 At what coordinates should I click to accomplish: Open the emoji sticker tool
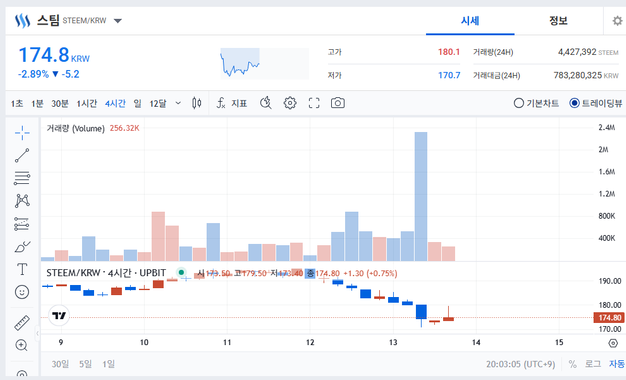click(22, 292)
